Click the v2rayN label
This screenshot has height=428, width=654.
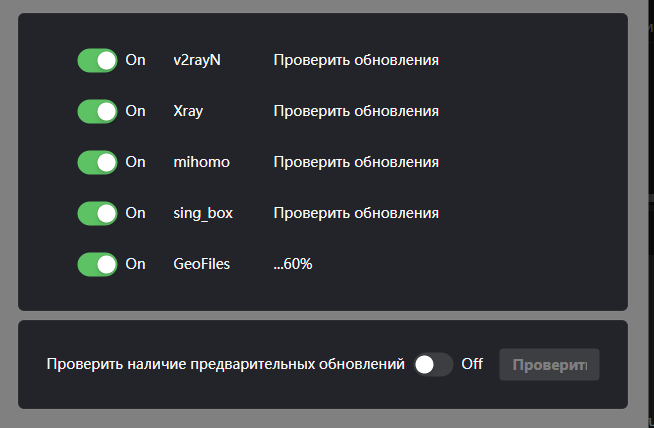click(x=197, y=60)
